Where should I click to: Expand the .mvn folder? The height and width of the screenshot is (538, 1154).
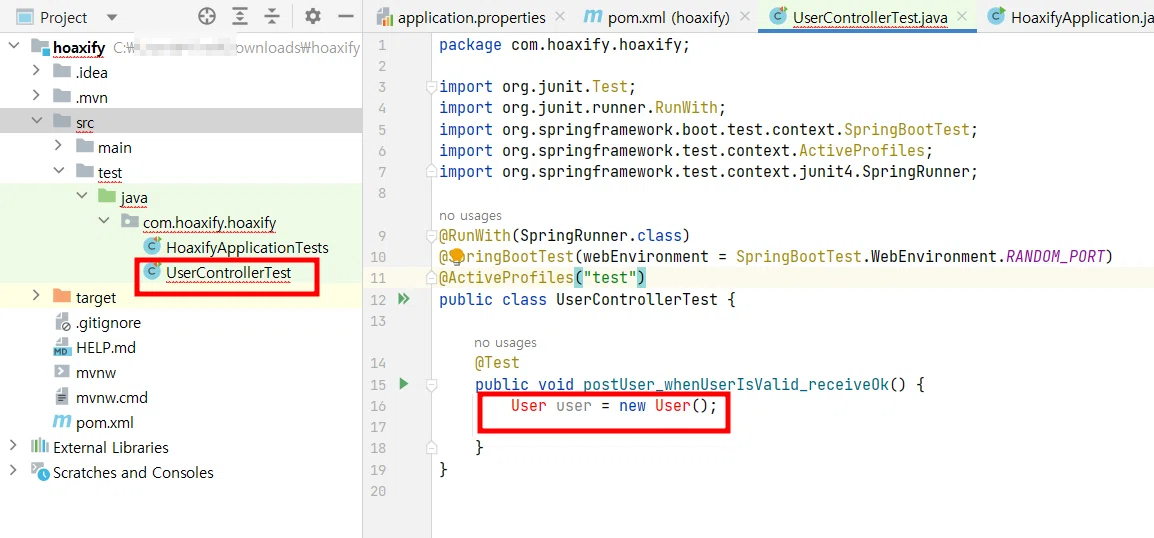36,96
